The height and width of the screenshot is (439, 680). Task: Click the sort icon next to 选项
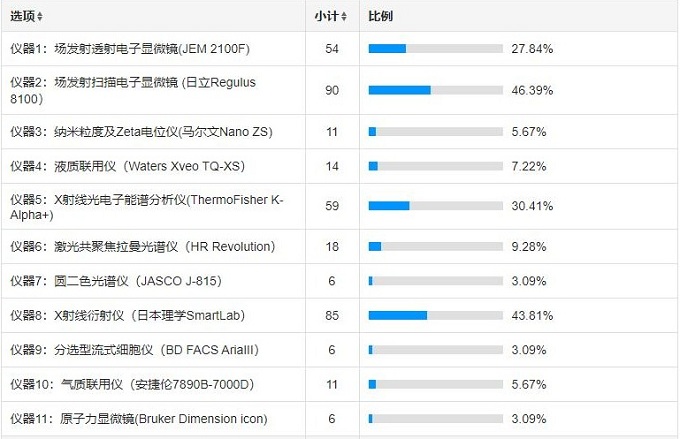tap(40, 17)
